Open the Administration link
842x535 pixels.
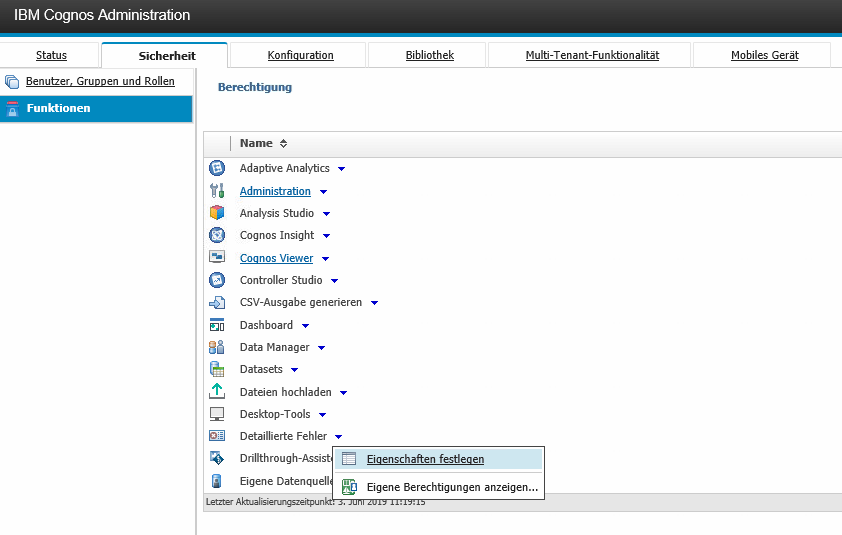(275, 191)
